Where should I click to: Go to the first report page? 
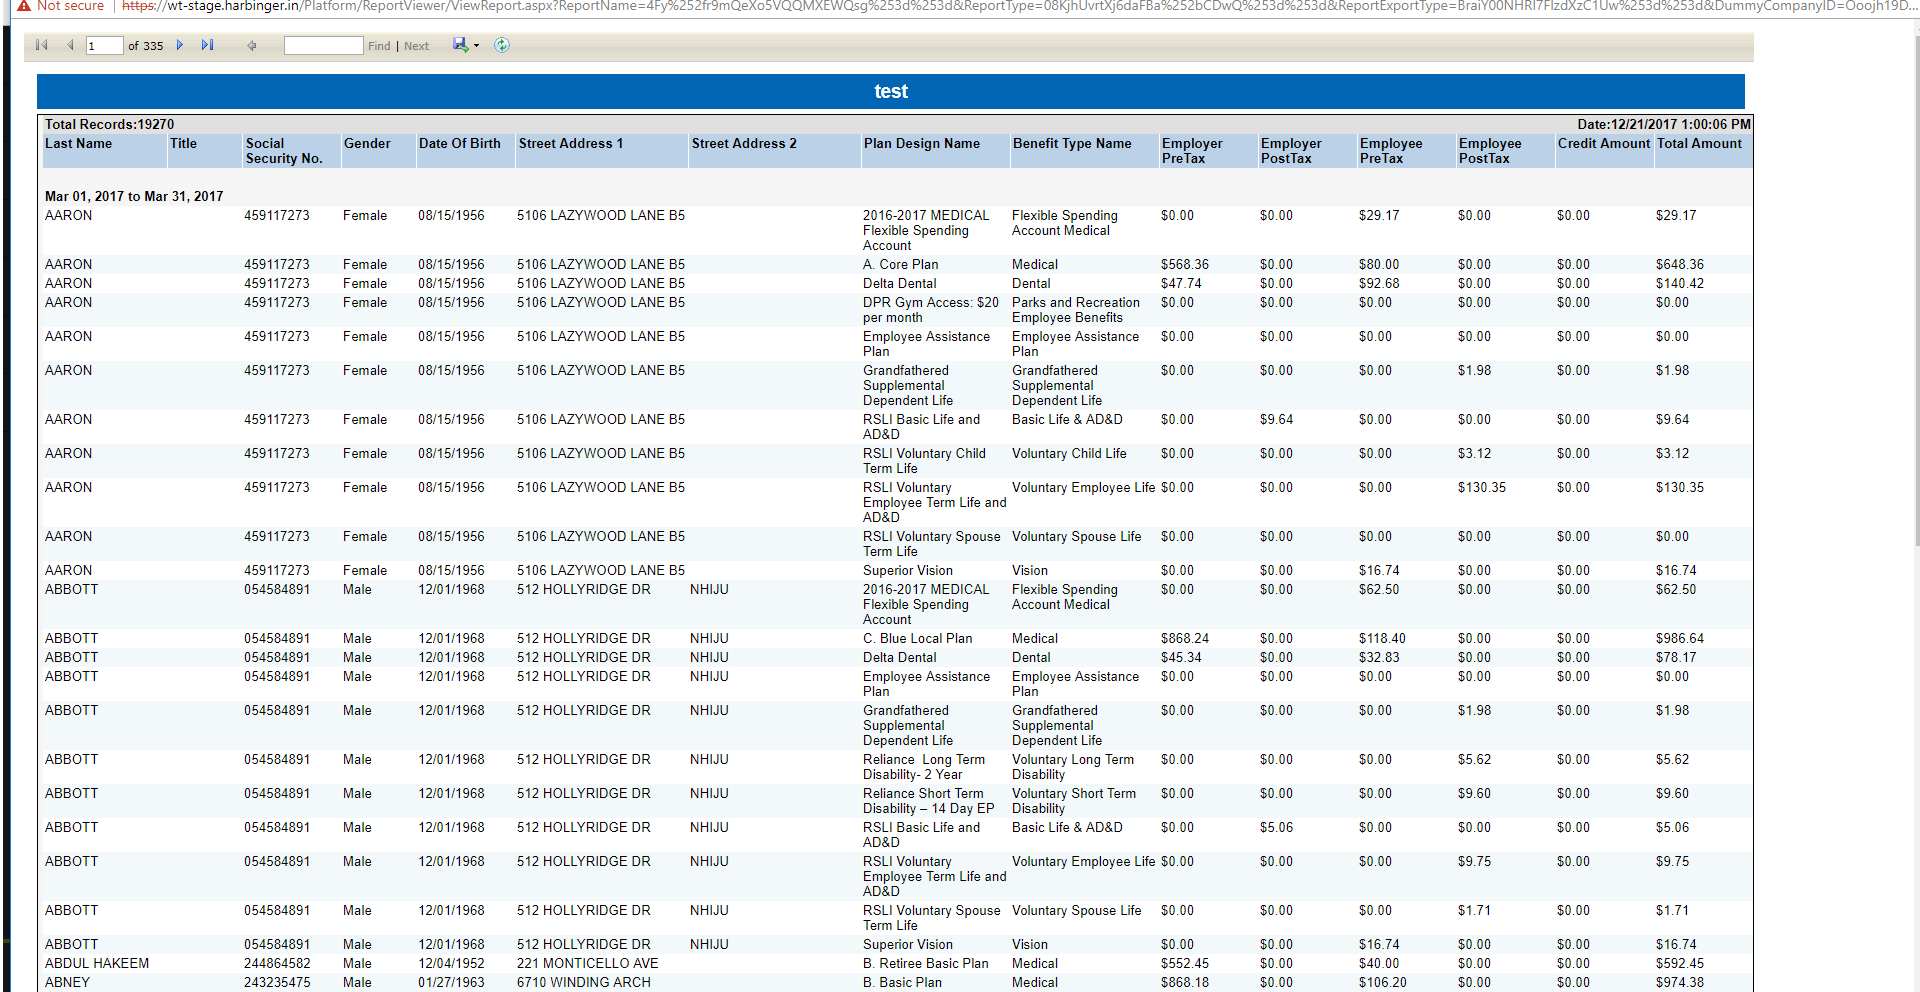tap(41, 45)
